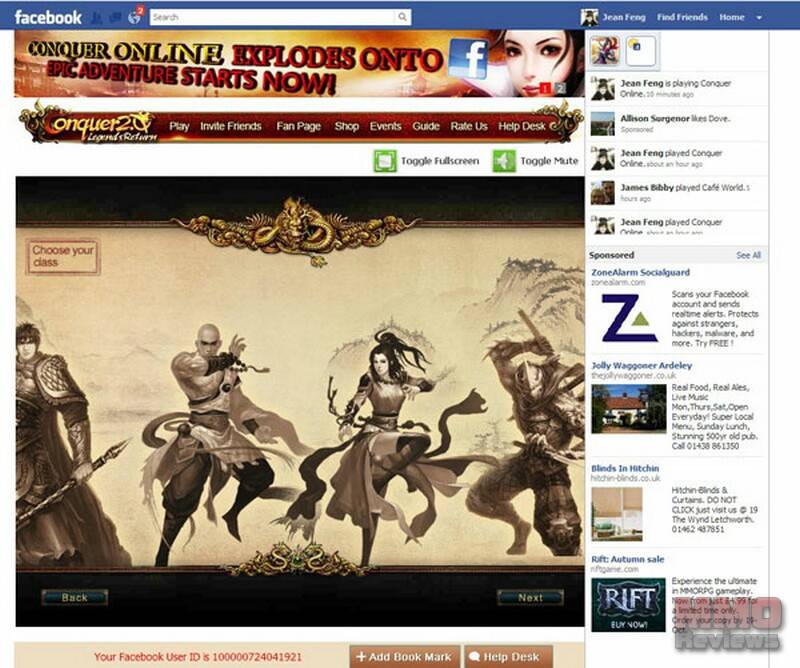Click the Facebook User ID text
The width and height of the screenshot is (800, 668).
198,657
